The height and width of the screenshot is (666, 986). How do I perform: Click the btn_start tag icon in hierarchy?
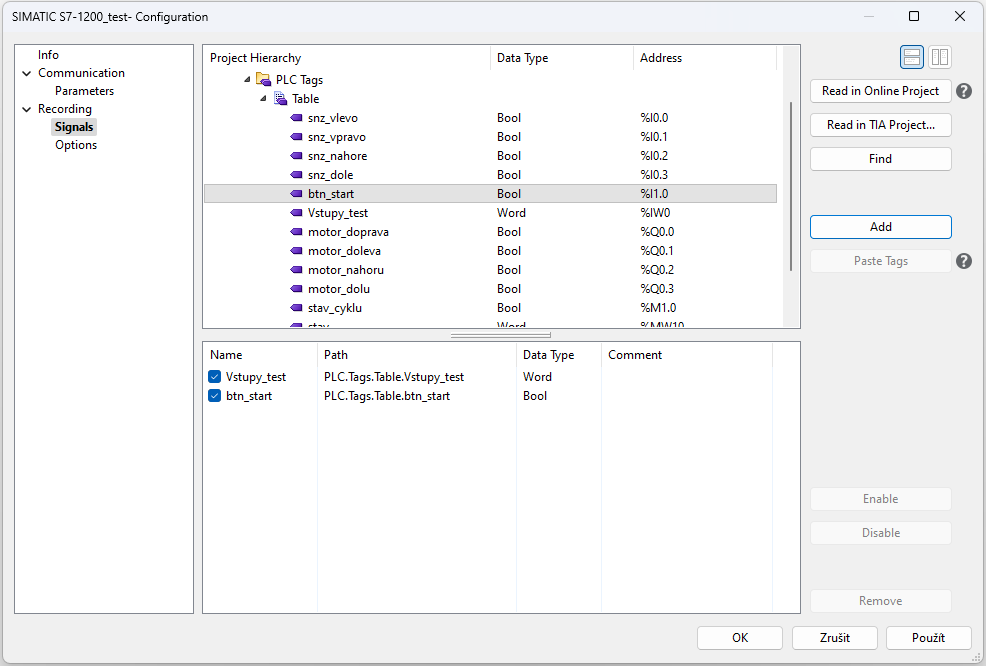(296, 194)
